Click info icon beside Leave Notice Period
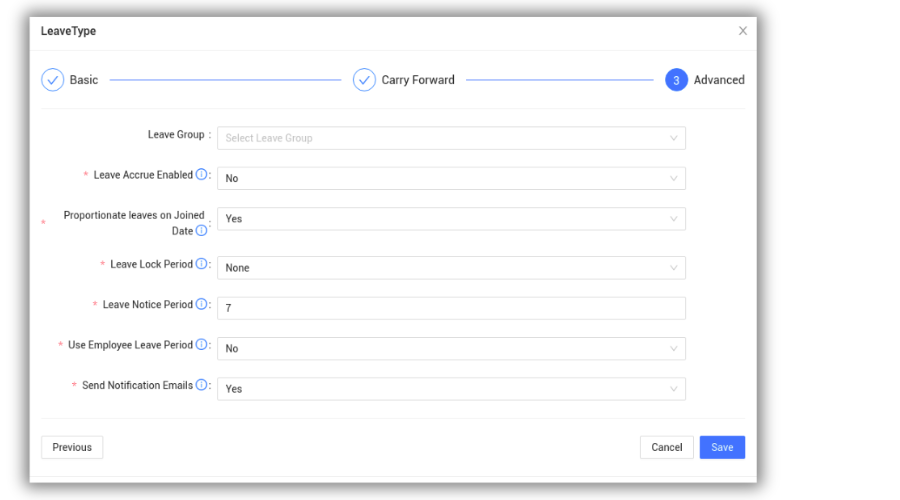 [201, 305]
